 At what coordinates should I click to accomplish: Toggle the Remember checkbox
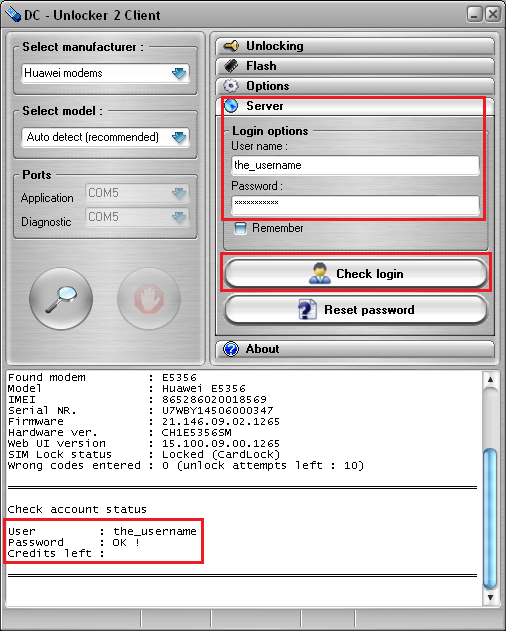(240, 228)
